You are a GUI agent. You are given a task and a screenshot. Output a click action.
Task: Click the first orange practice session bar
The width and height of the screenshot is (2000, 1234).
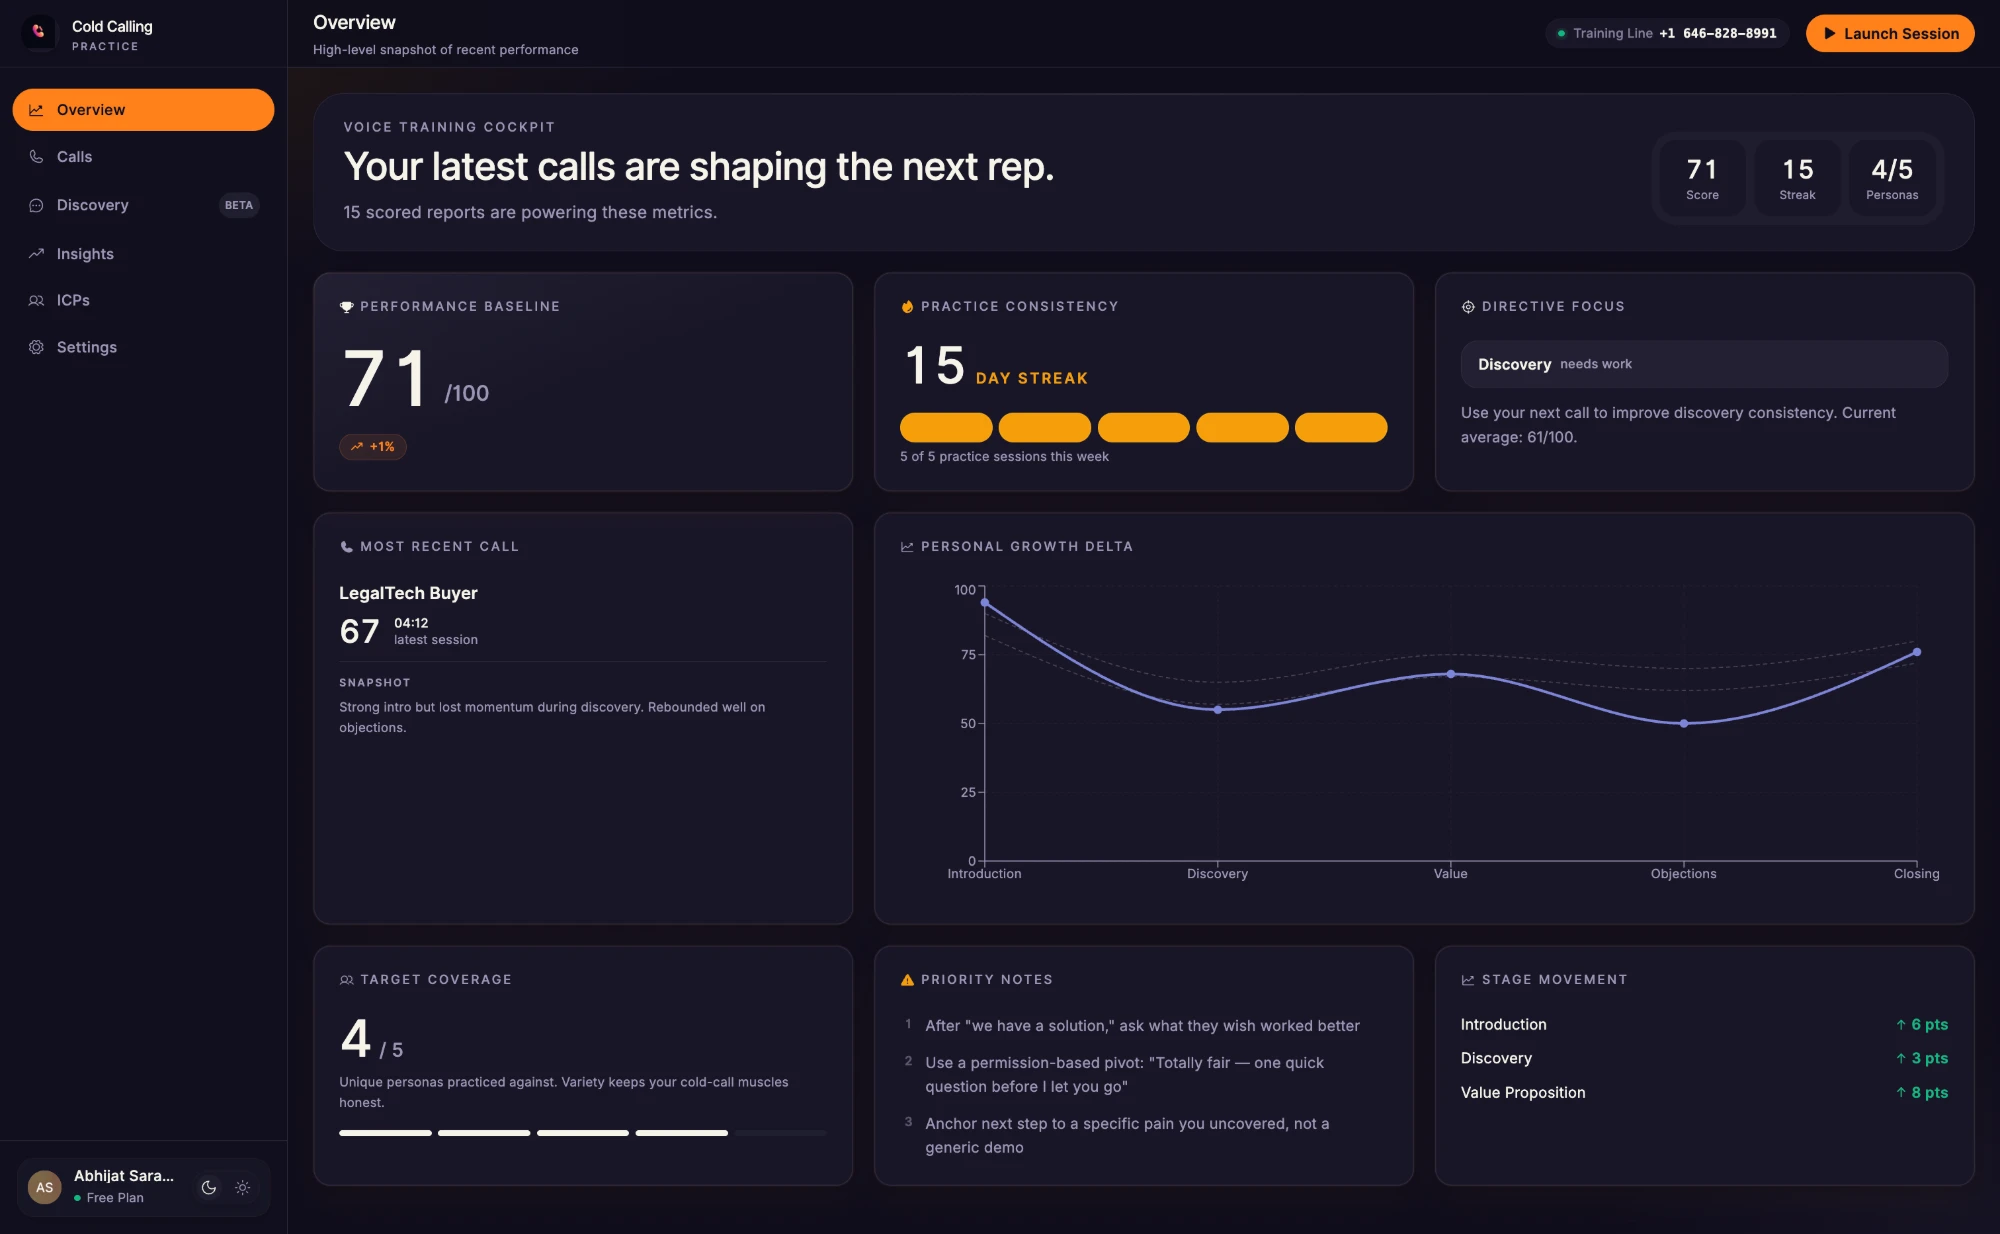point(946,427)
